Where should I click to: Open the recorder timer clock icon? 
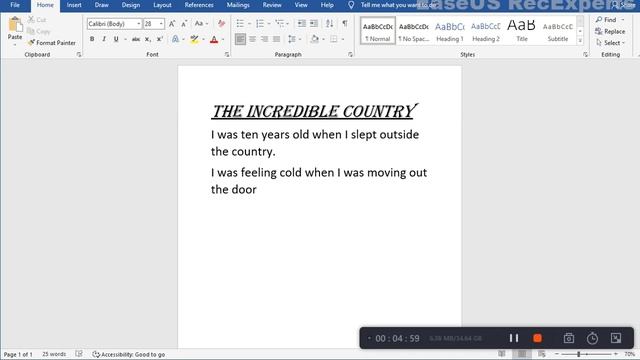tap(592, 338)
